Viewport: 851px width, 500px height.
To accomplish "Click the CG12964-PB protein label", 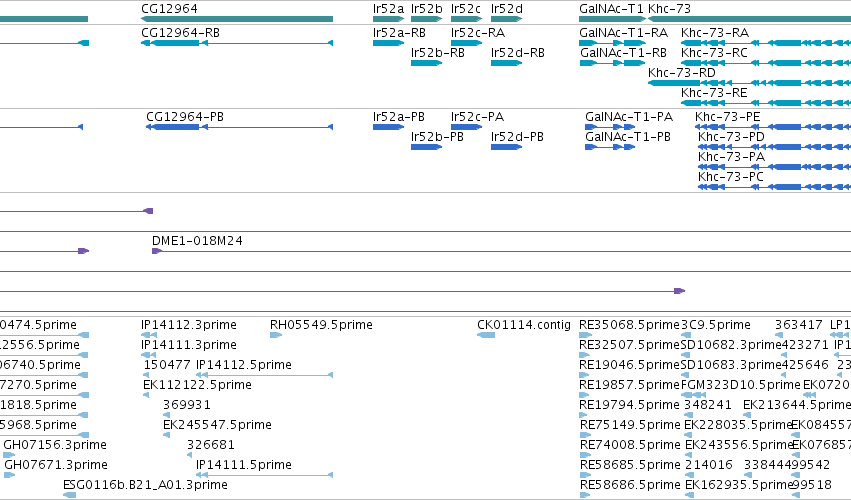I will 185,117.
